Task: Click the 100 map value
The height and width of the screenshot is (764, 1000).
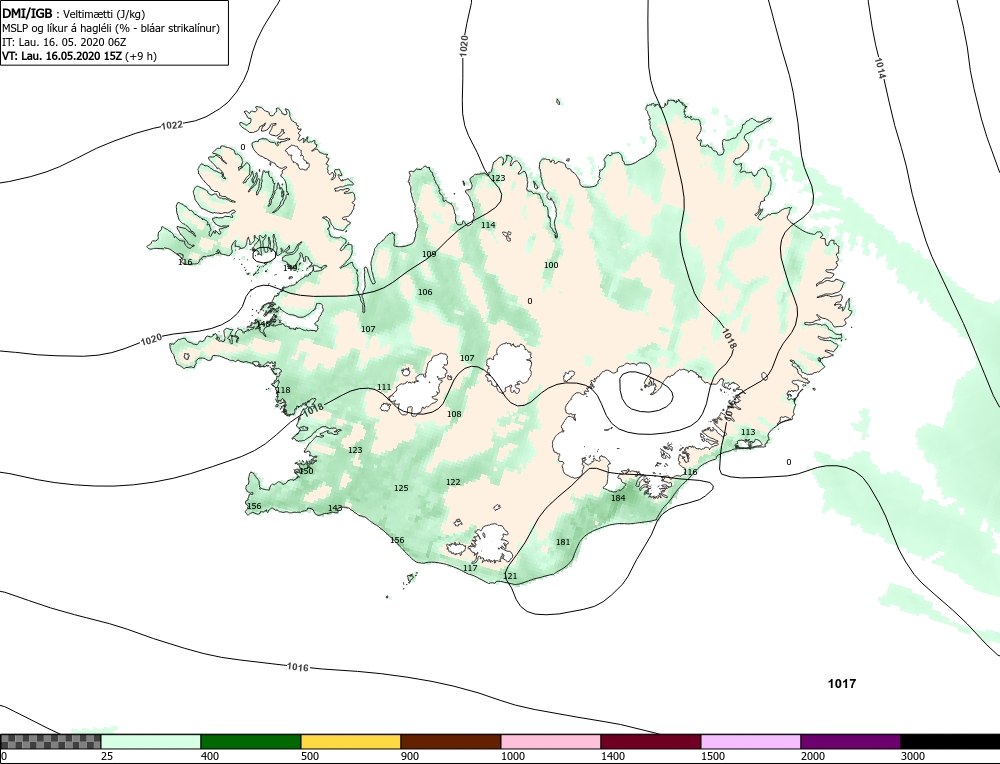Action: pyautogui.click(x=551, y=265)
